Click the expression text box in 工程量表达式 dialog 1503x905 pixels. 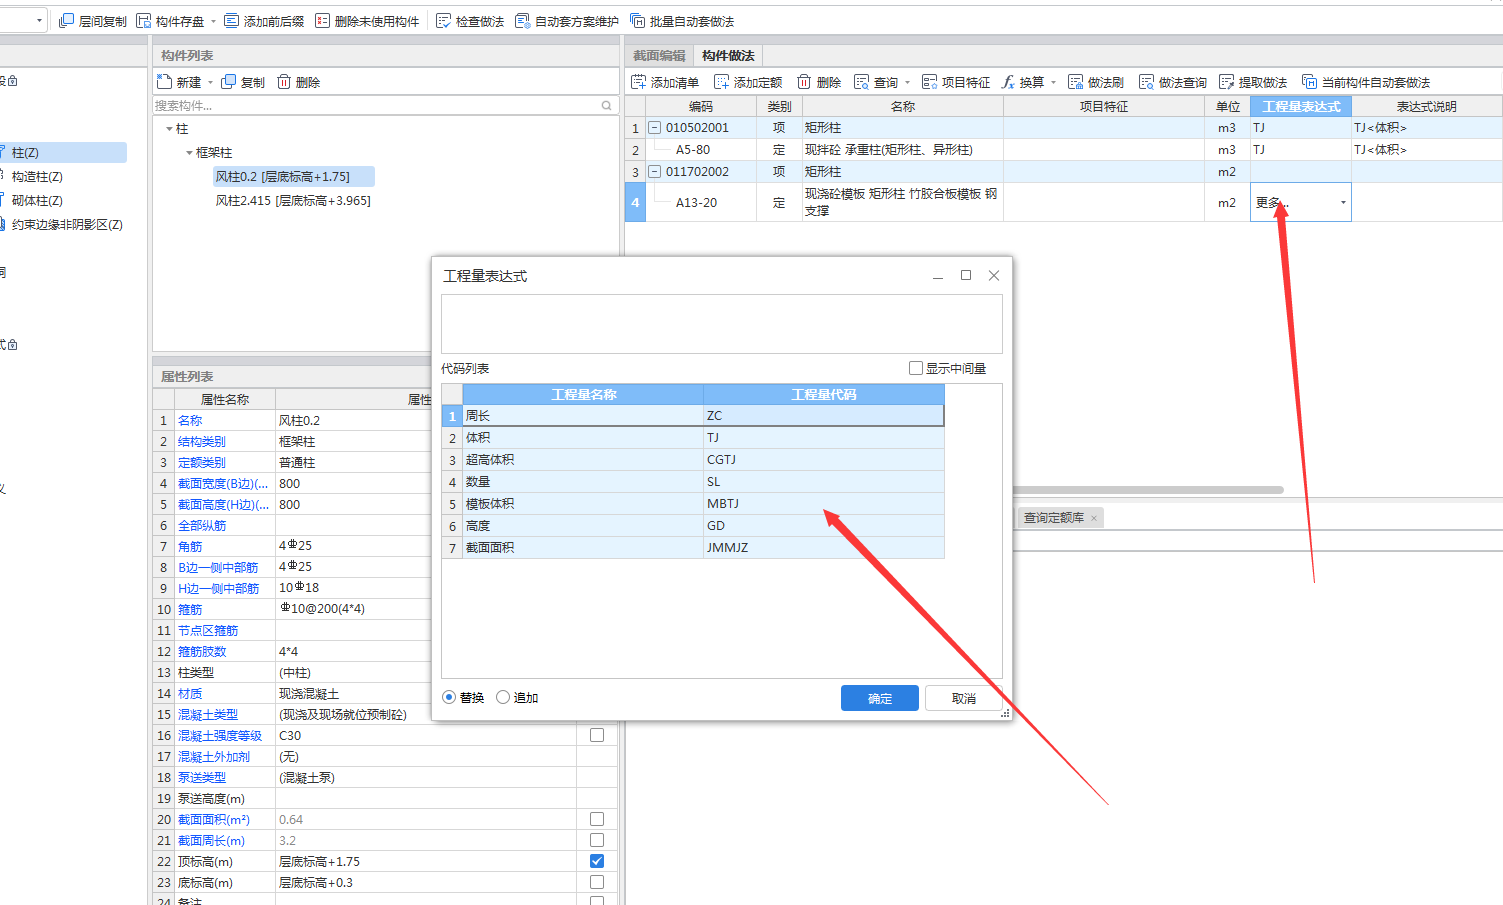point(722,323)
